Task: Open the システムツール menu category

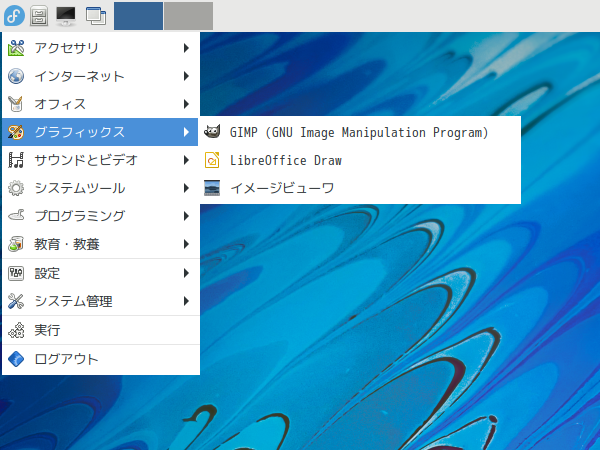Action: pos(101,188)
